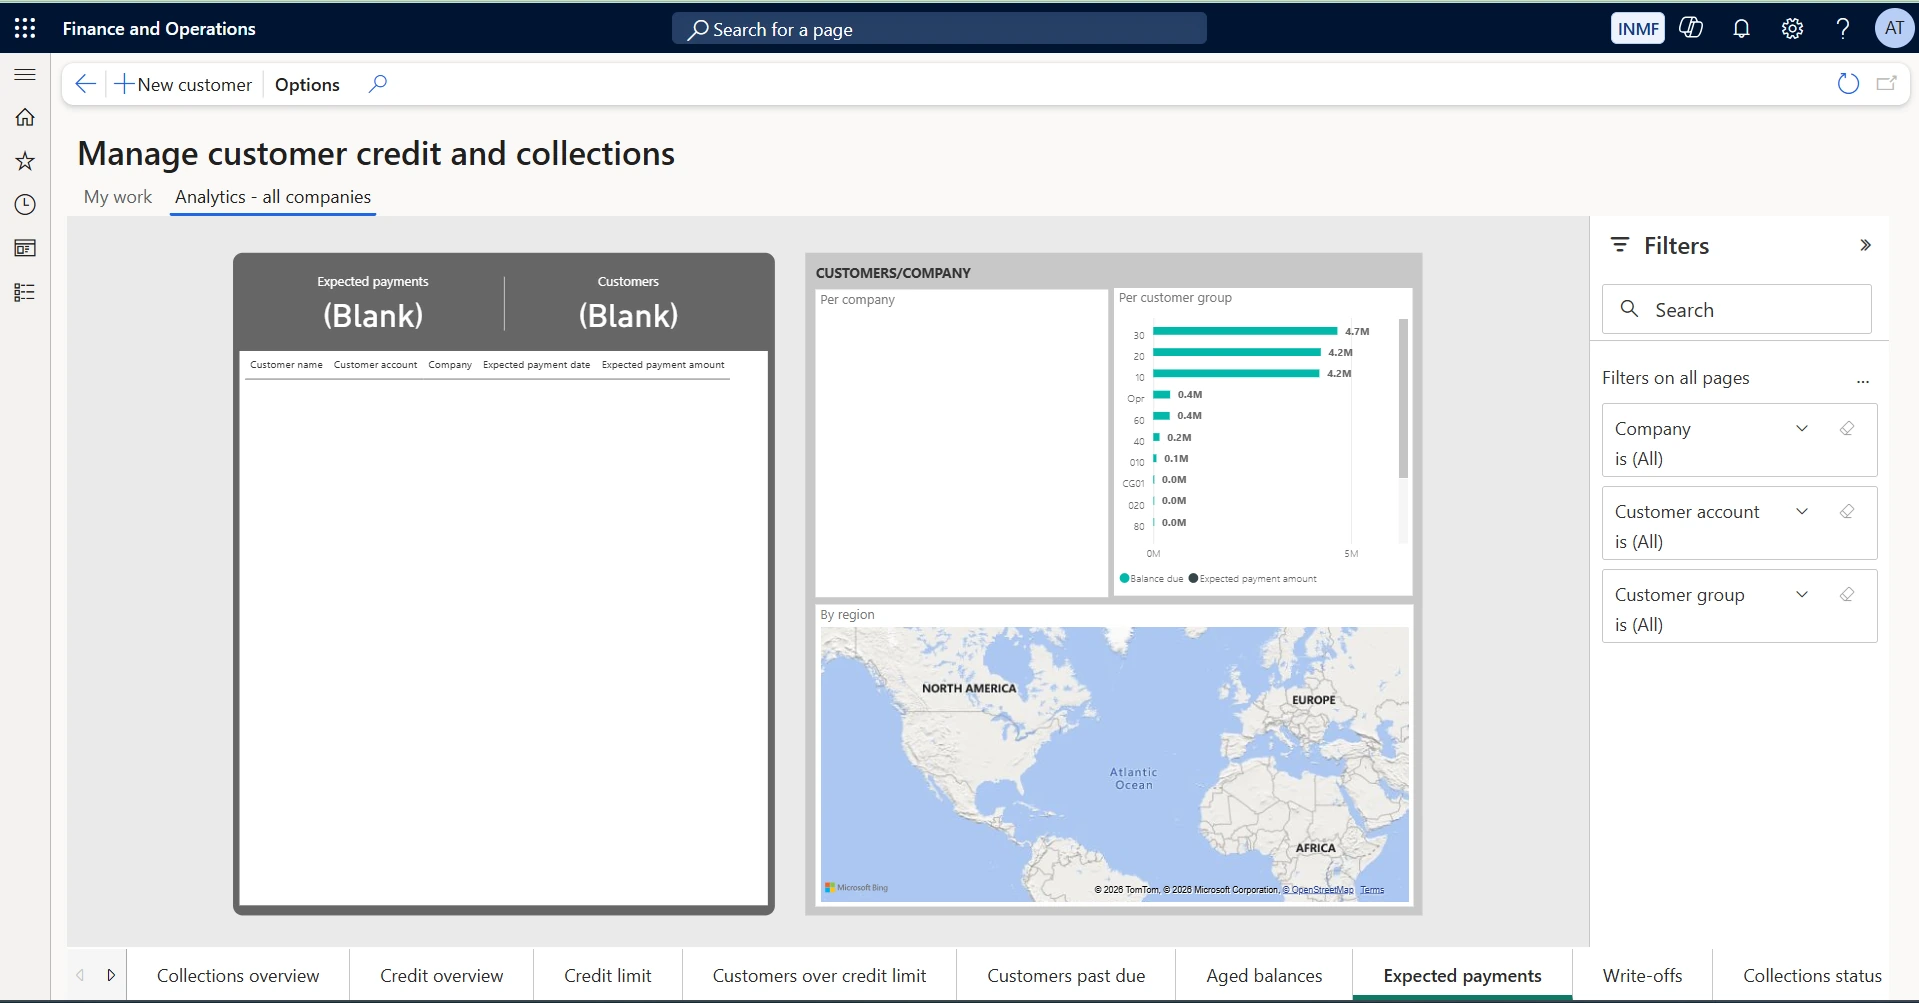This screenshot has width=1919, height=1003.
Task: Open the AT user account avatar
Action: point(1894,28)
